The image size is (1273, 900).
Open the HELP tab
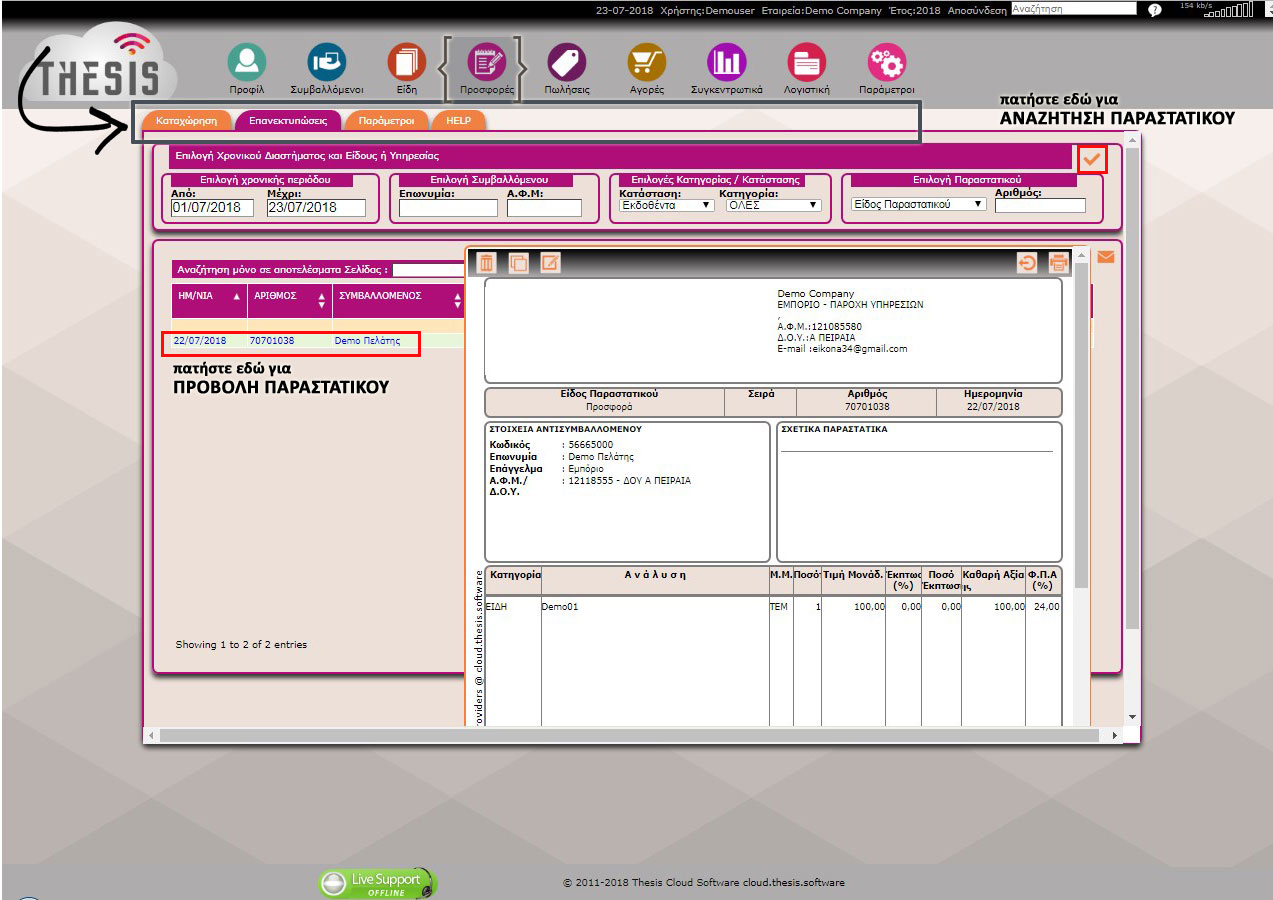click(x=459, y=121)
